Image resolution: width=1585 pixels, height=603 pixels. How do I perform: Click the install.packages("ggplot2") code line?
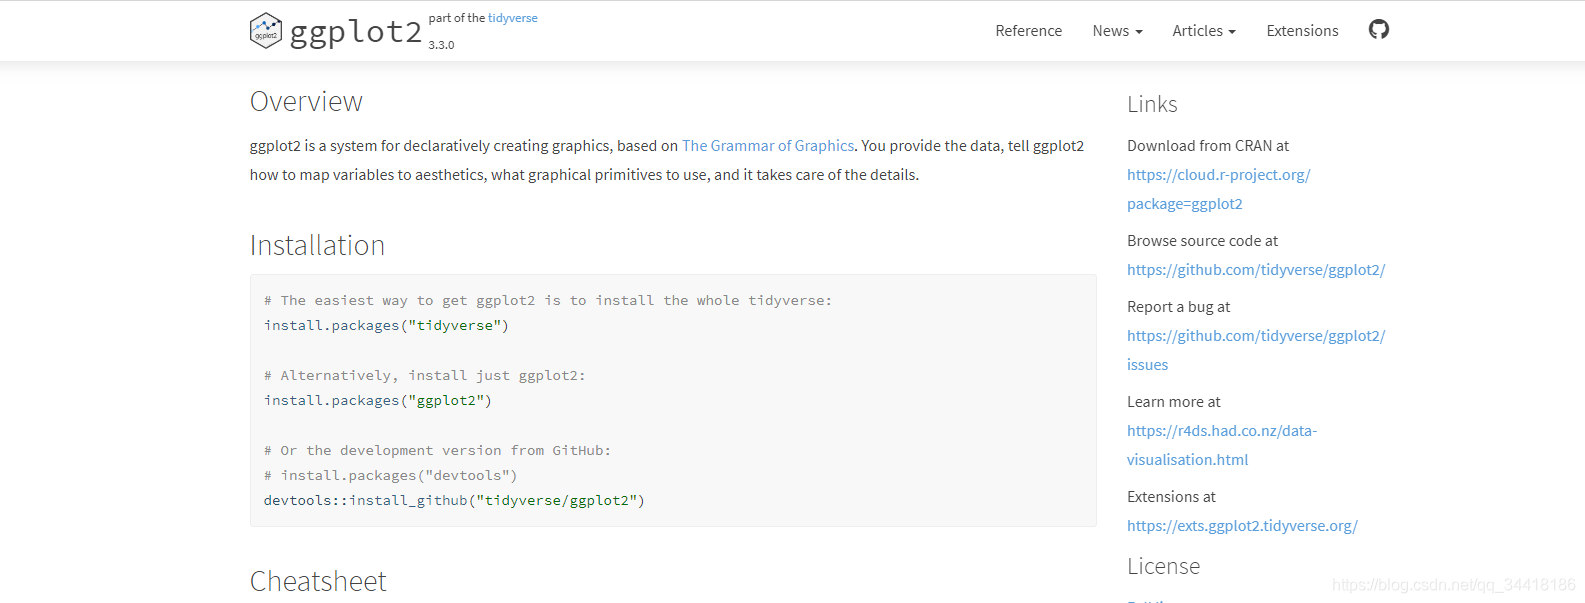click(378, 401)
